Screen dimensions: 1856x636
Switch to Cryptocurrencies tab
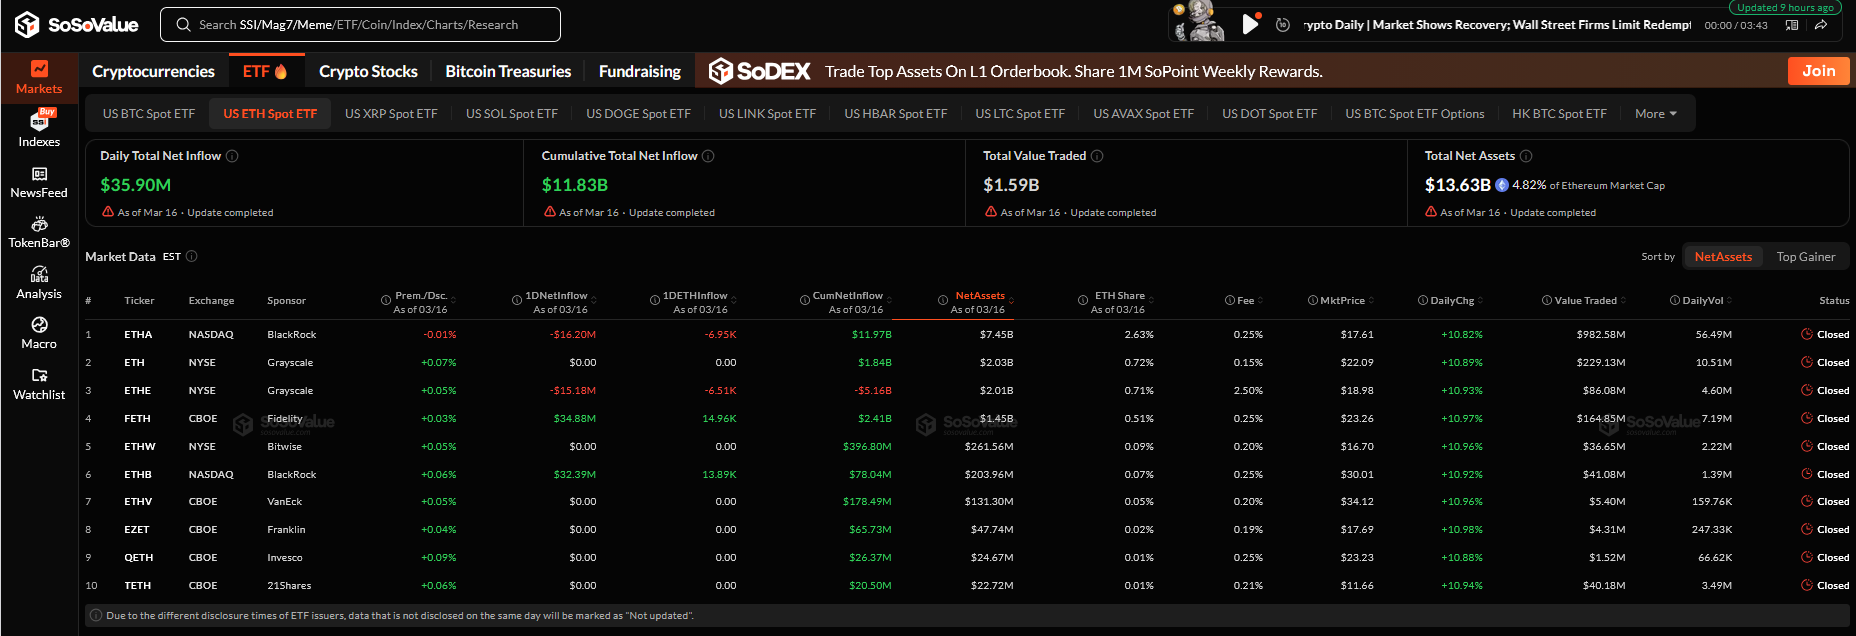click(x=153, y=71)
